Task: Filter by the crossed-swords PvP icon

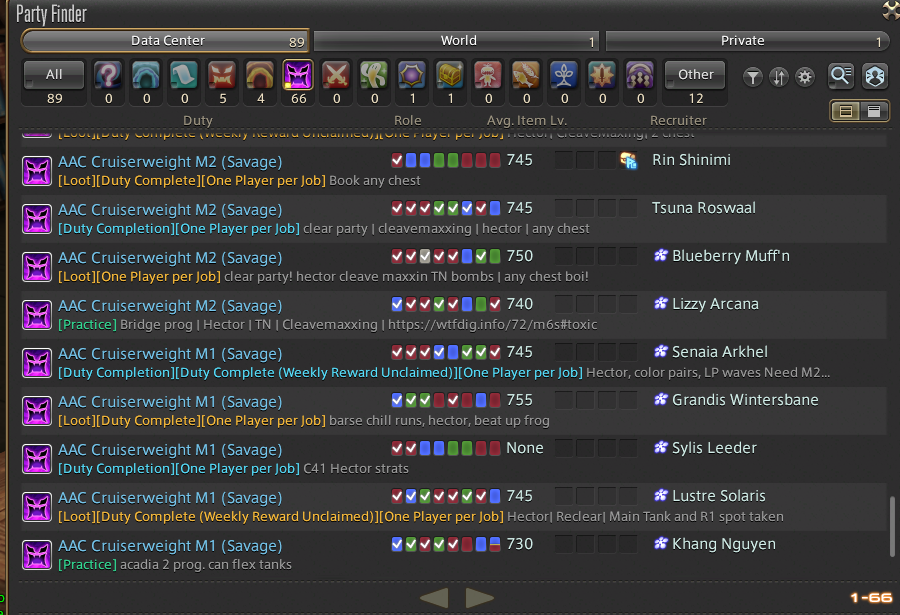Action: [336, 75]
